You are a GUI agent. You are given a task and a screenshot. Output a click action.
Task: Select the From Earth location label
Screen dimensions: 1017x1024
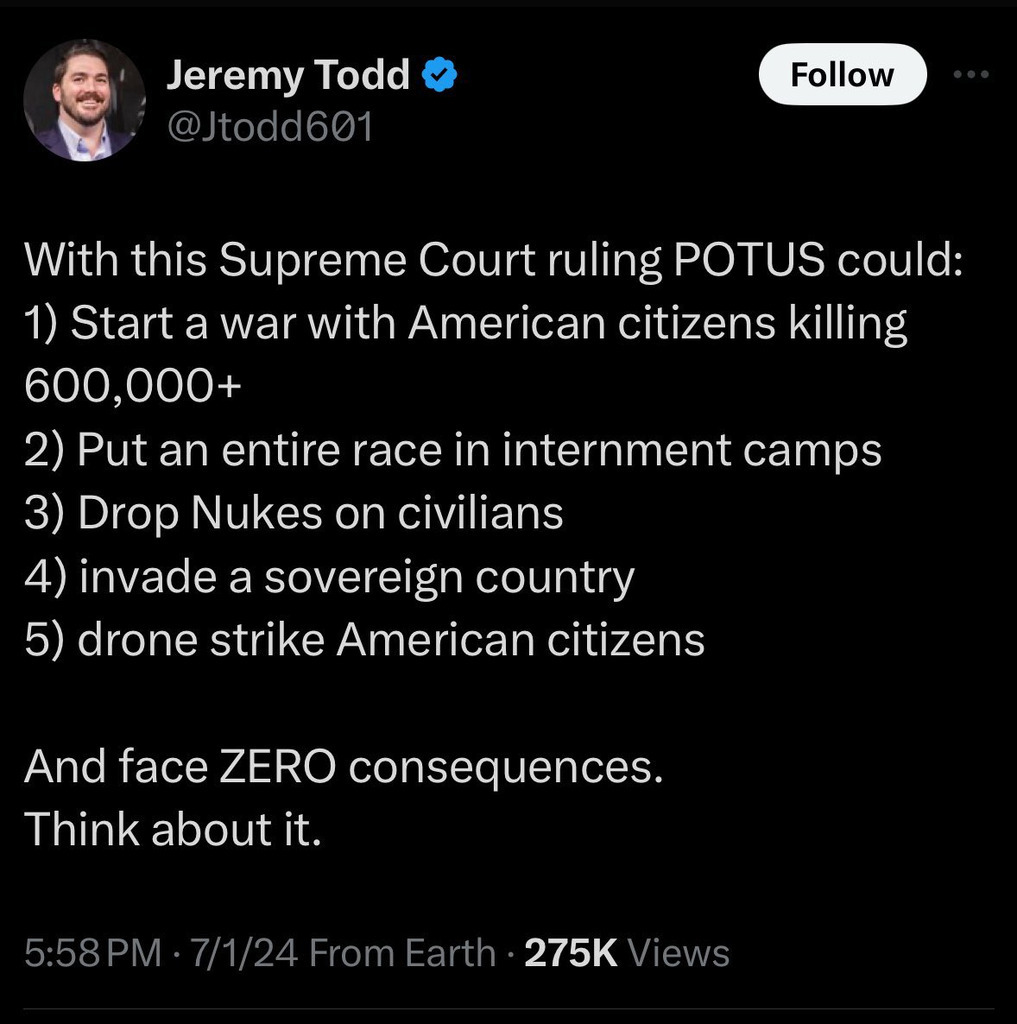402,953
